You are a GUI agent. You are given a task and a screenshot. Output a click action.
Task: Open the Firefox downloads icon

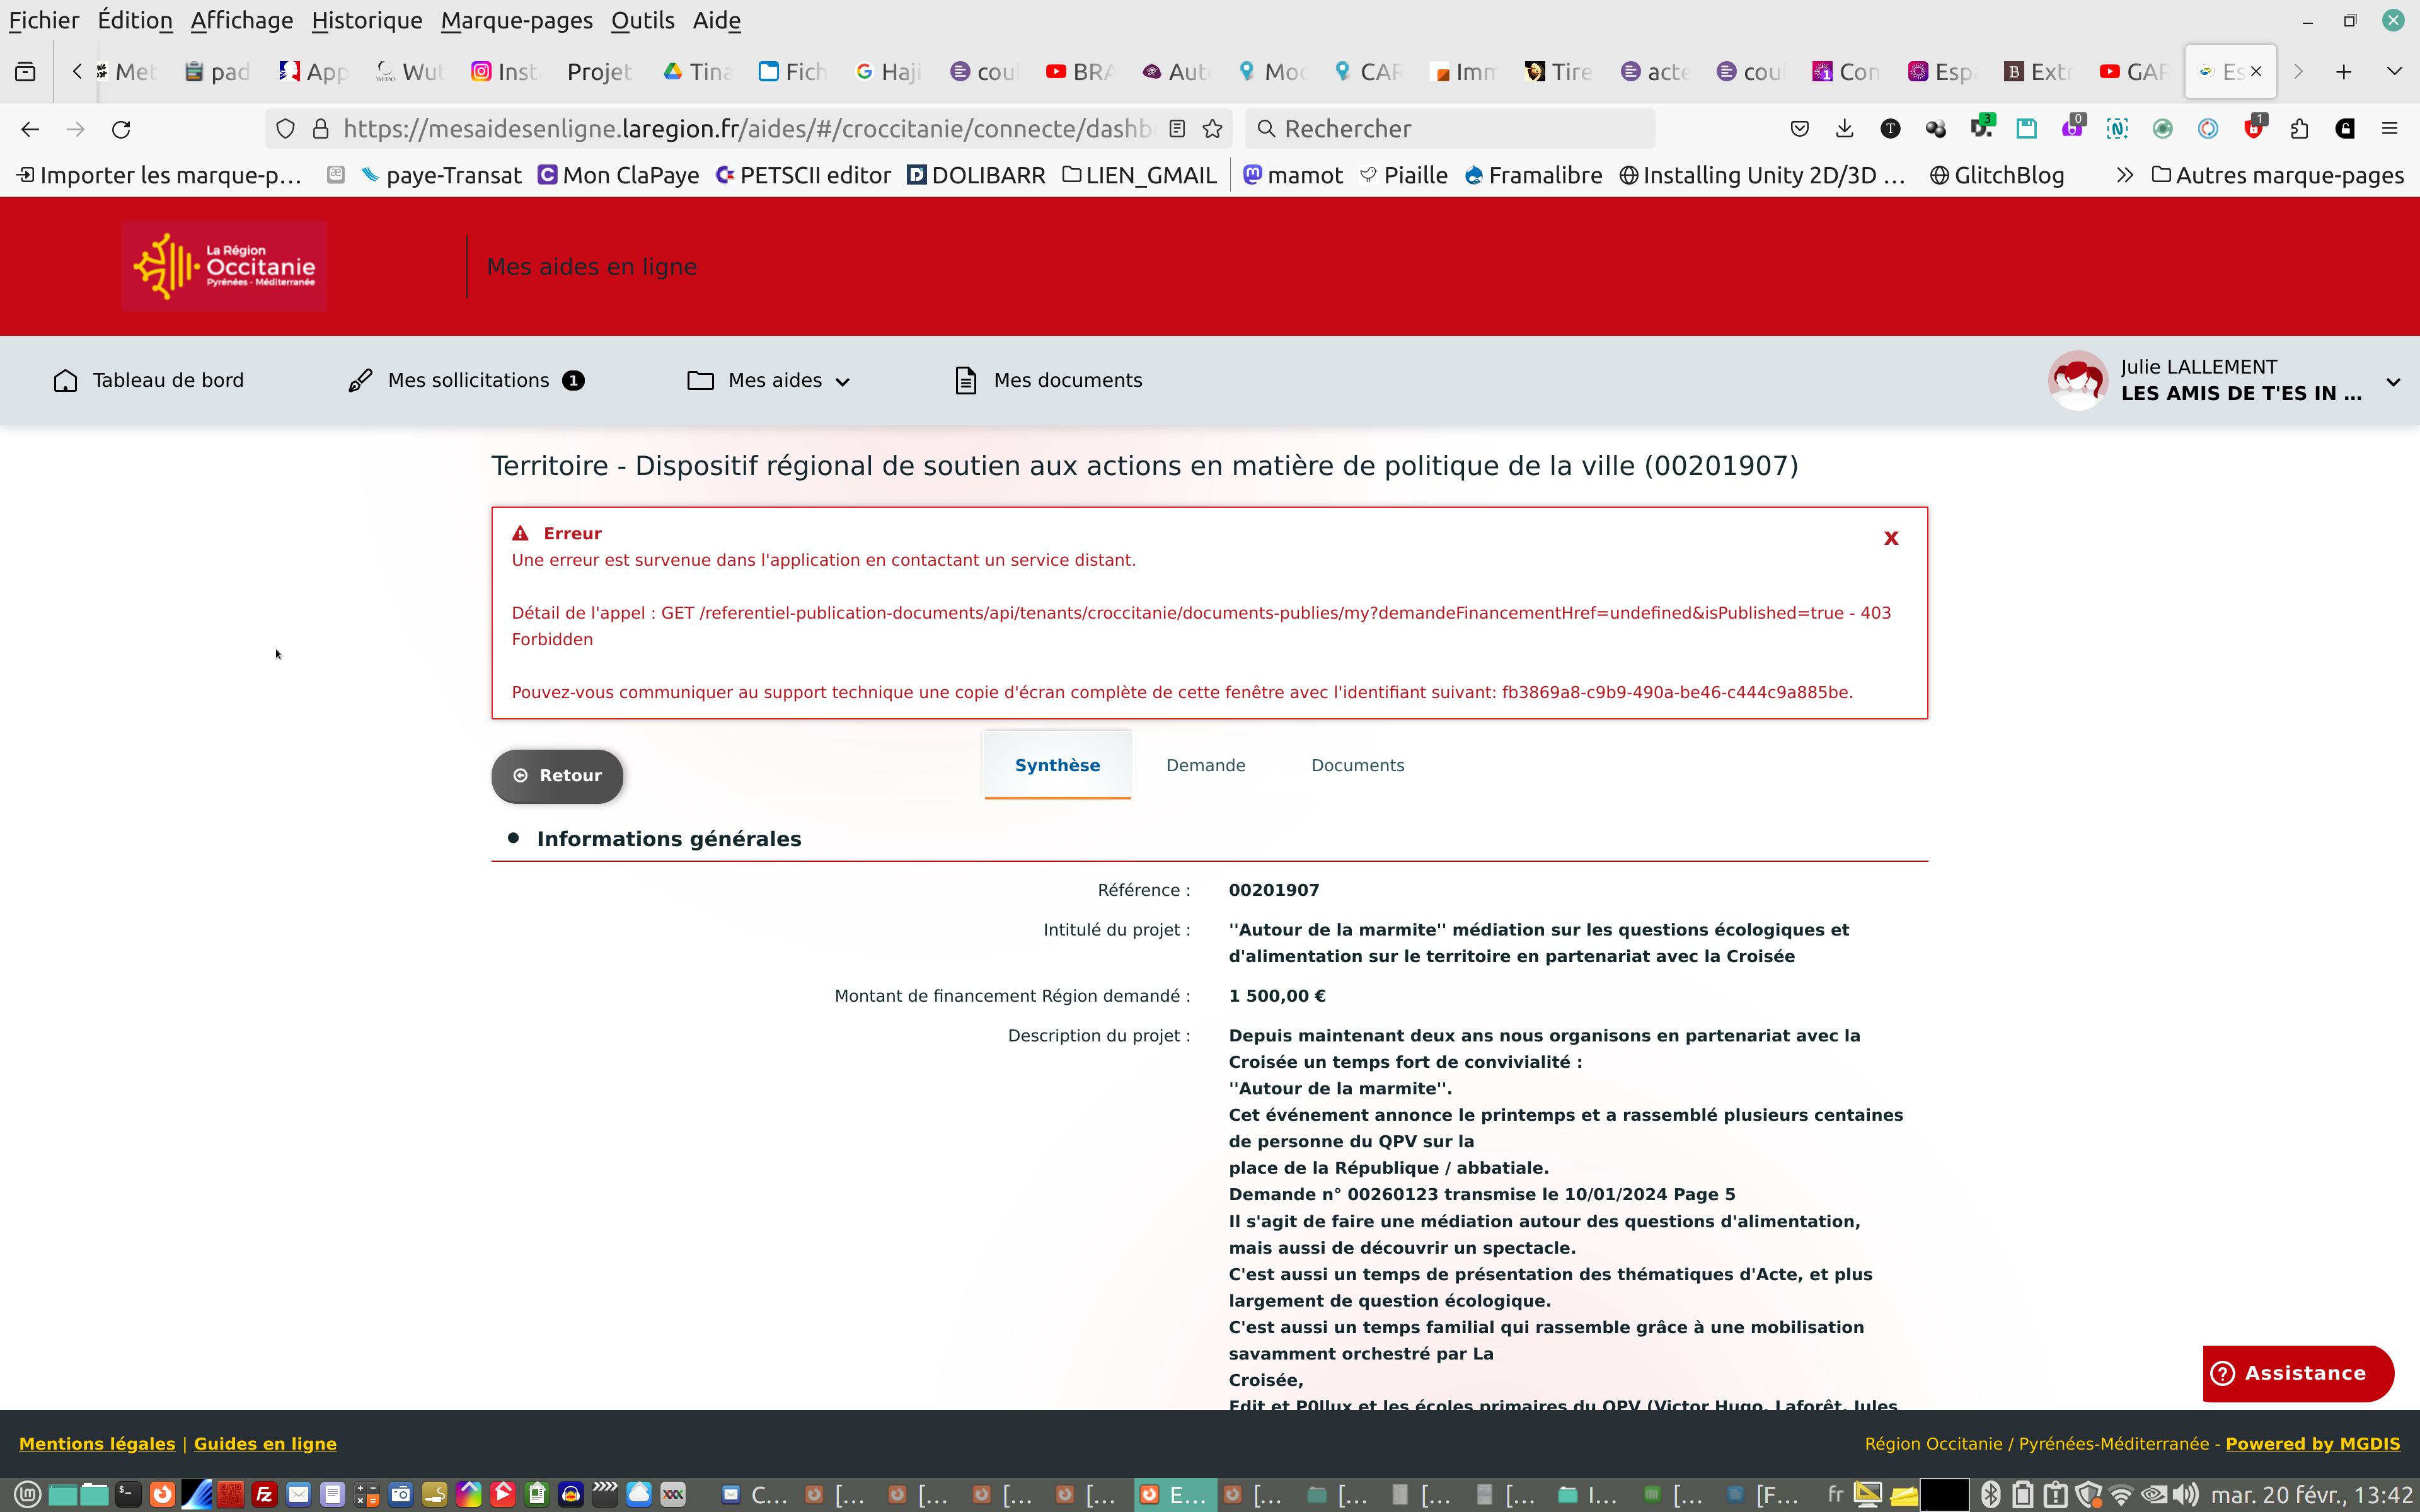1845,129
